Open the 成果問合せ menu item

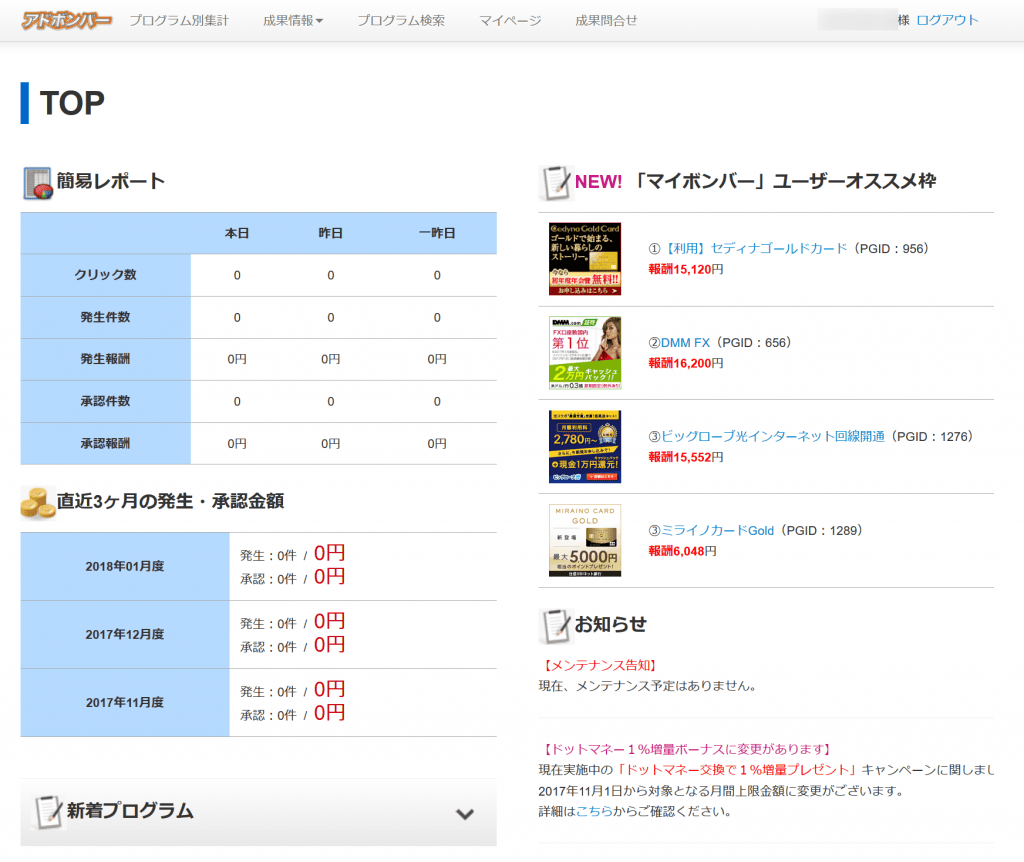[606, 20]
